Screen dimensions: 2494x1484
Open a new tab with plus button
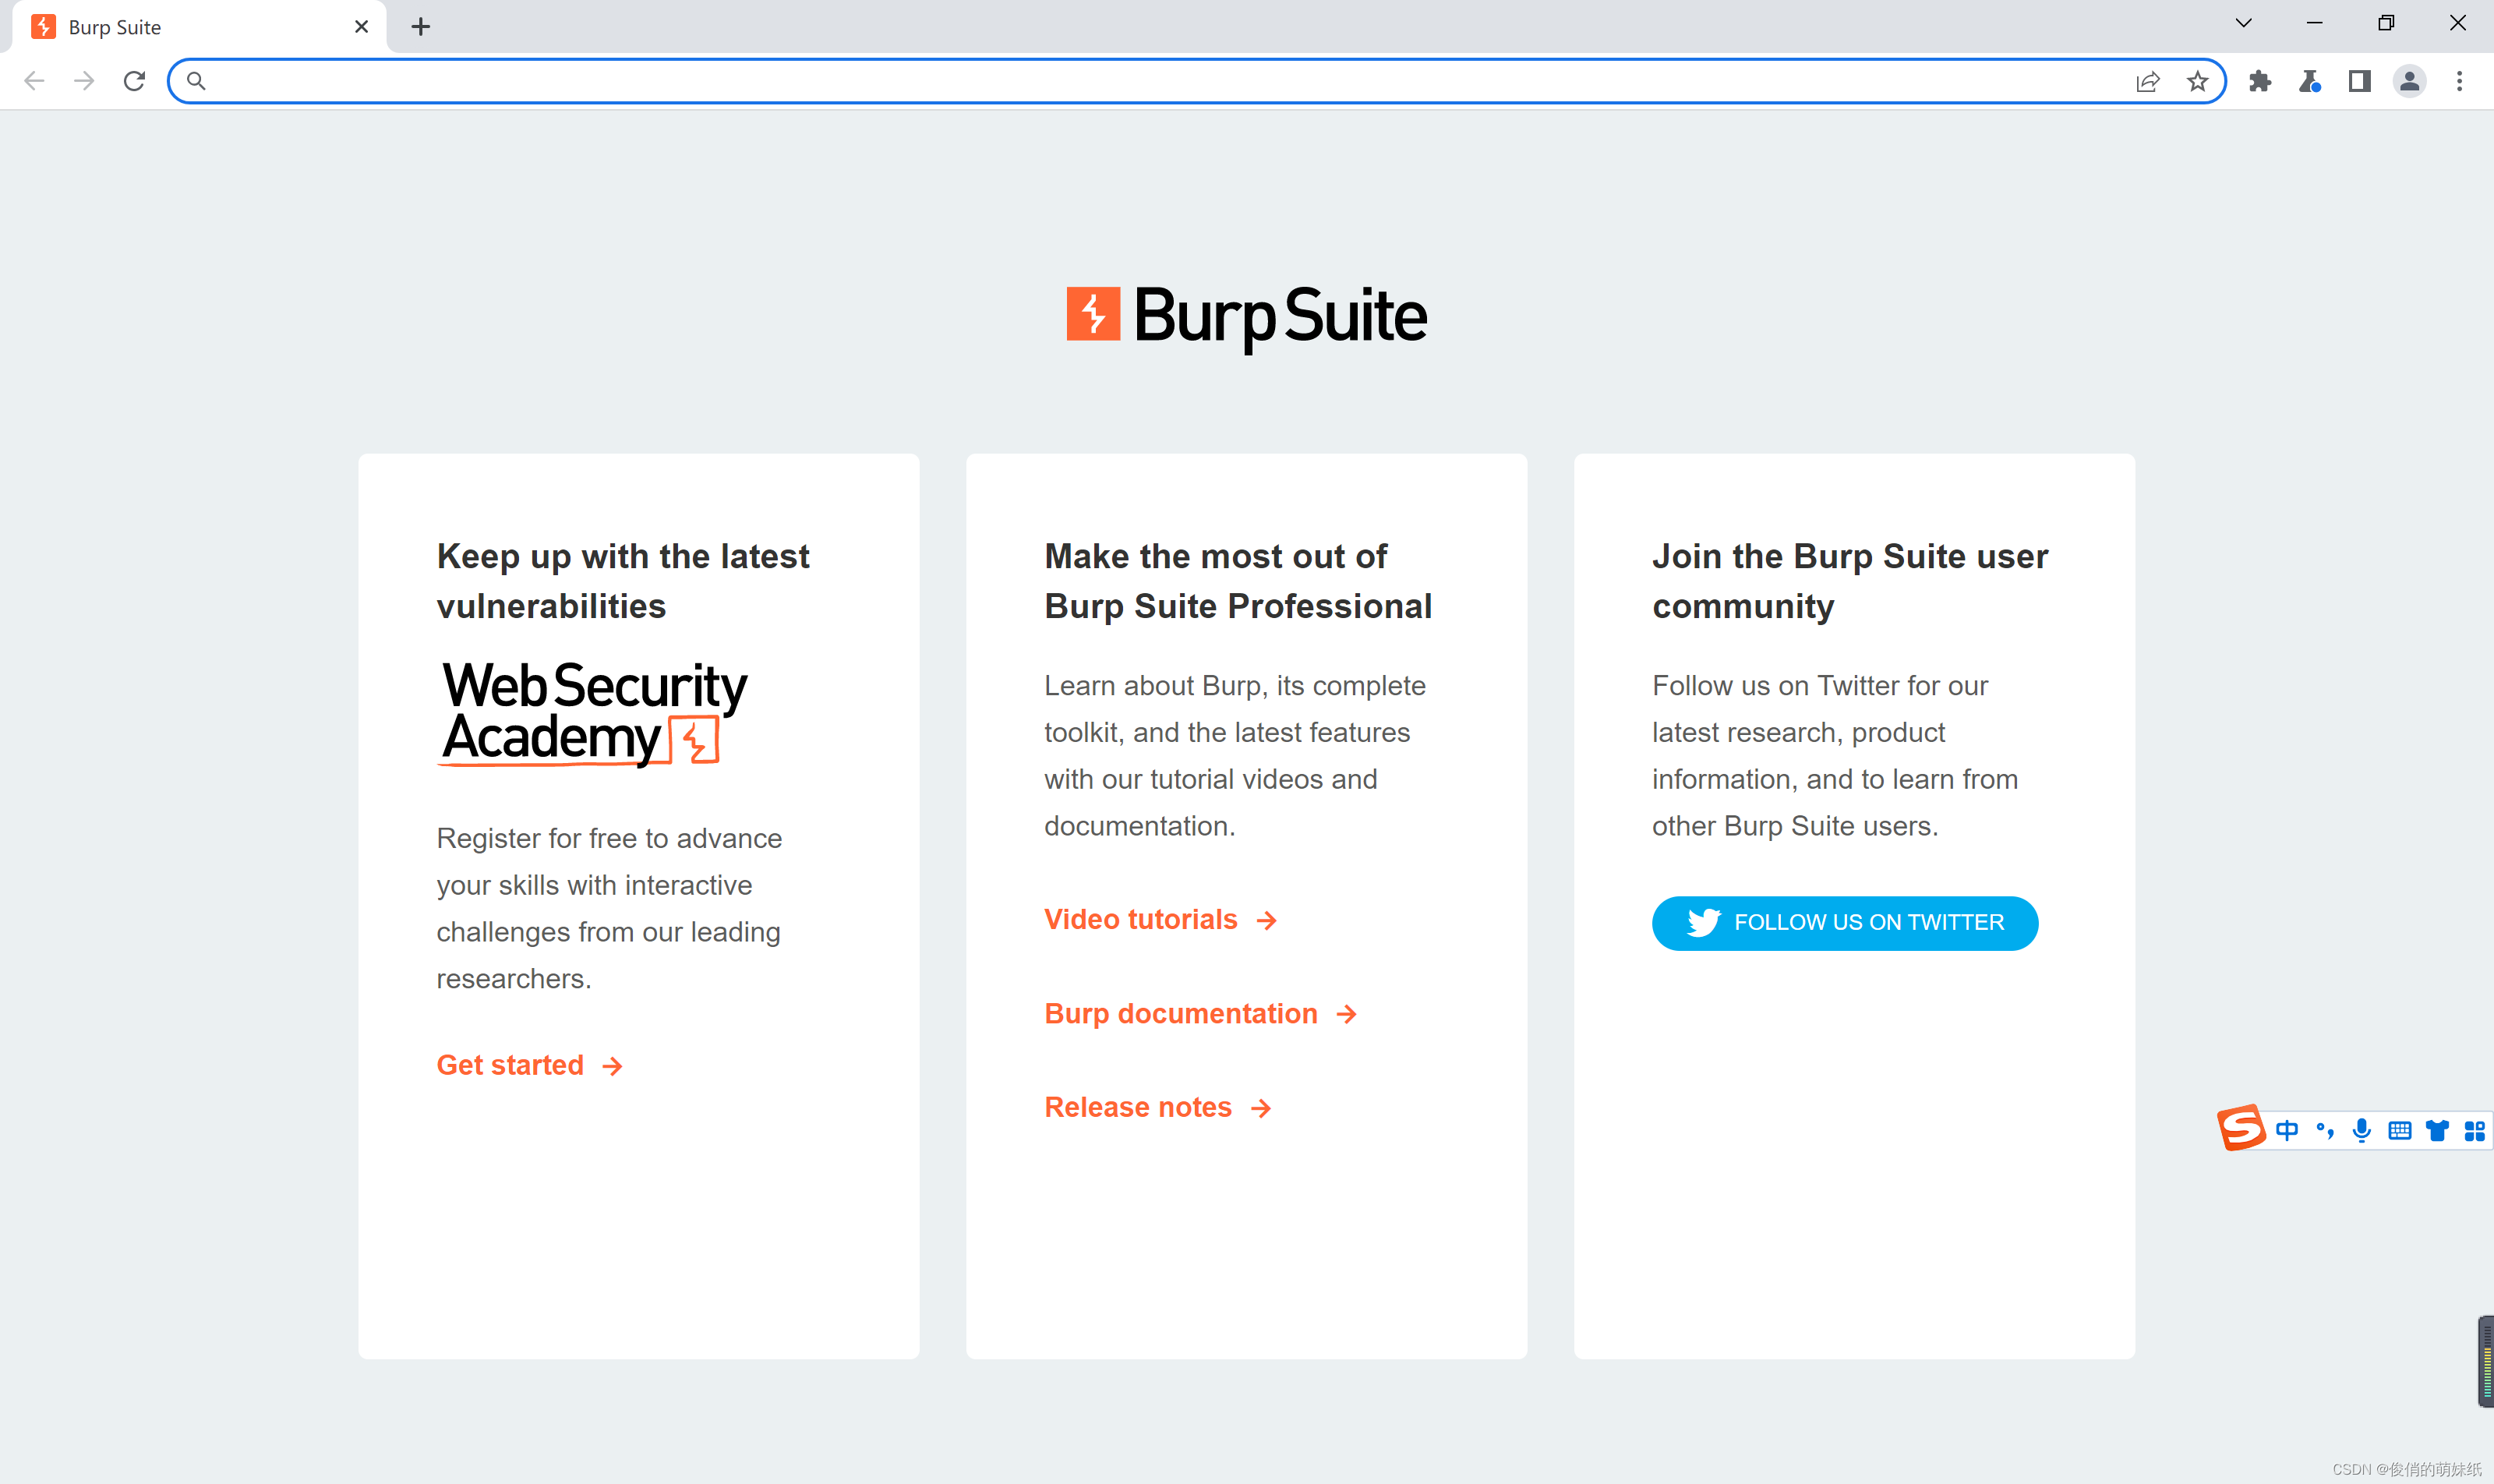coord(421,27)
